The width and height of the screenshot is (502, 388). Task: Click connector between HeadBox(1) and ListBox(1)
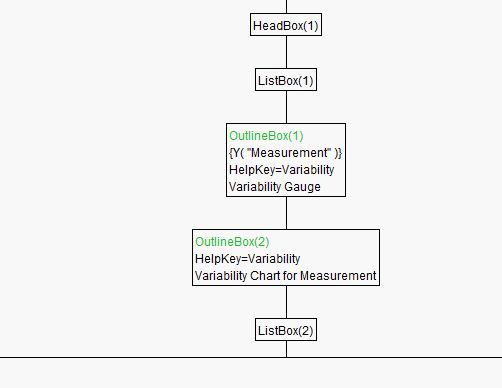coord(286,52)
